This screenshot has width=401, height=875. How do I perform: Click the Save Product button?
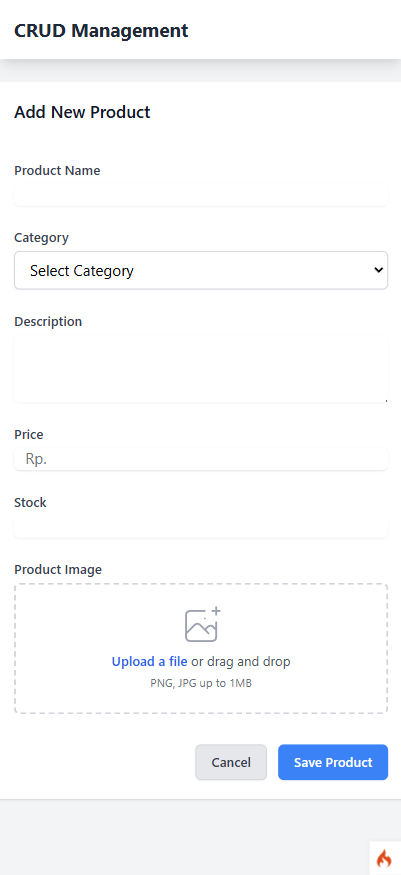pyautogui.click(x=333, y=762)
